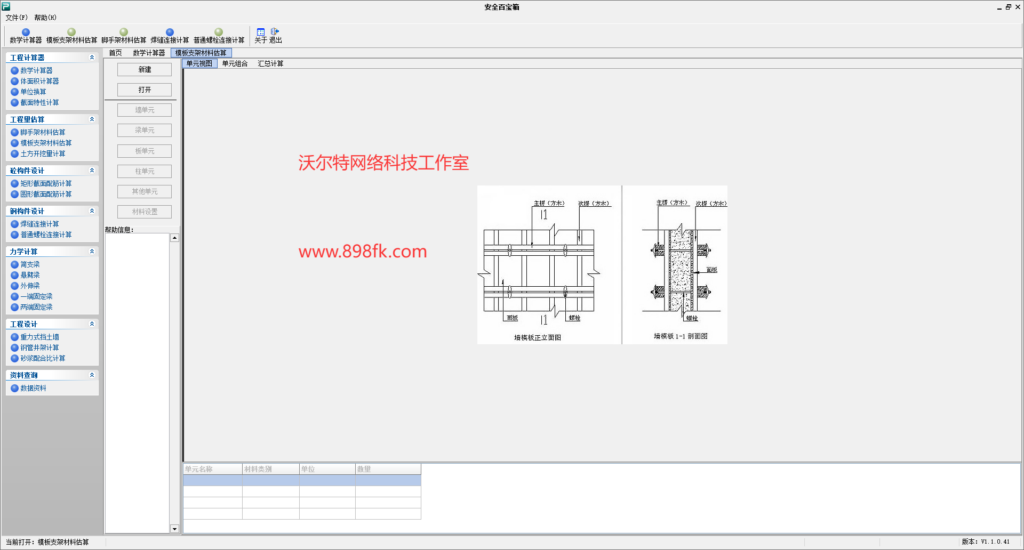Open 普通螺栓连接计算 toolbar icon

point(219,36)
